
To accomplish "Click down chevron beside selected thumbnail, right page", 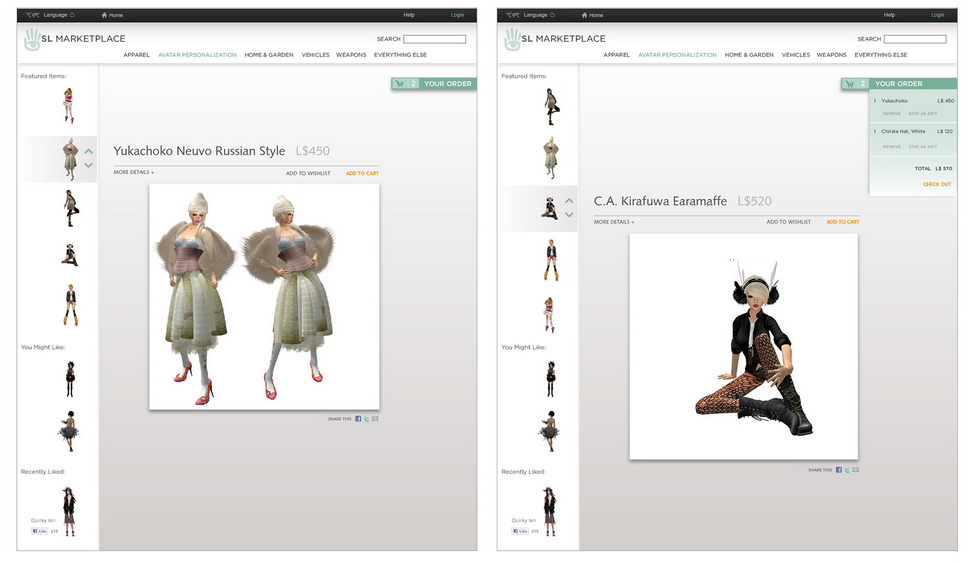I will (x=569, y=215).
